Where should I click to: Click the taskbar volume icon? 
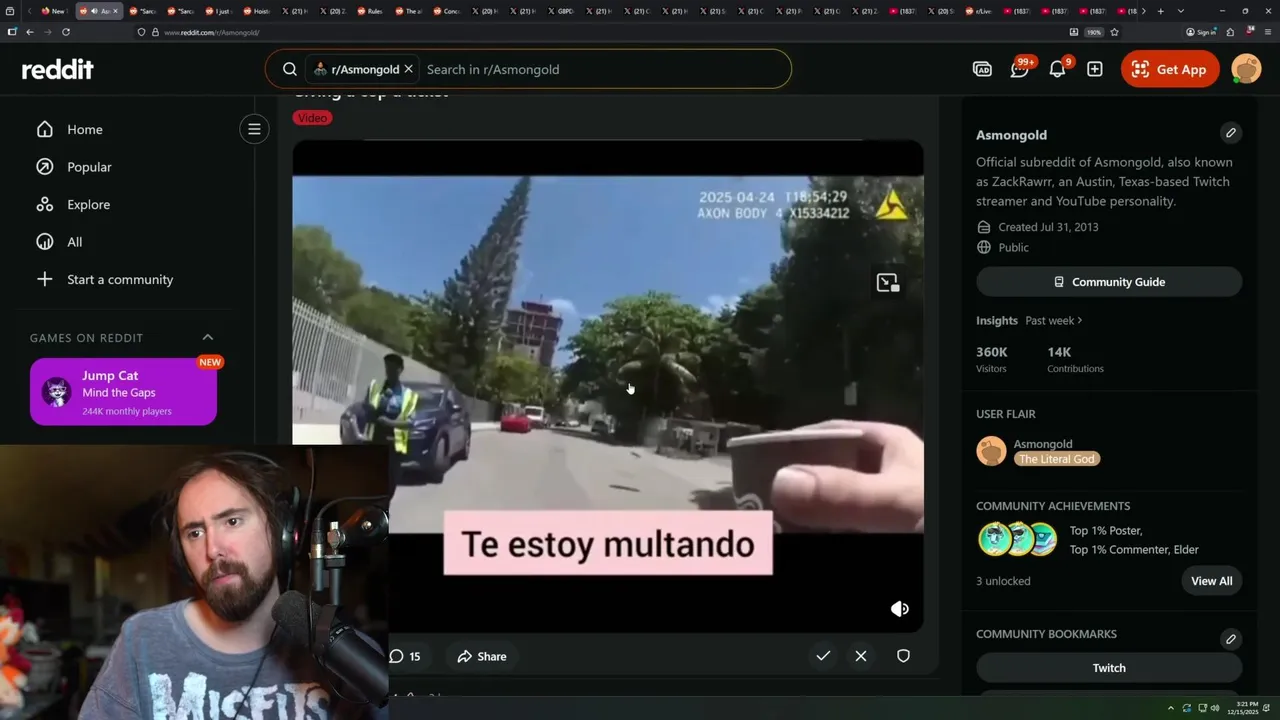click(x=1215, y=708)
